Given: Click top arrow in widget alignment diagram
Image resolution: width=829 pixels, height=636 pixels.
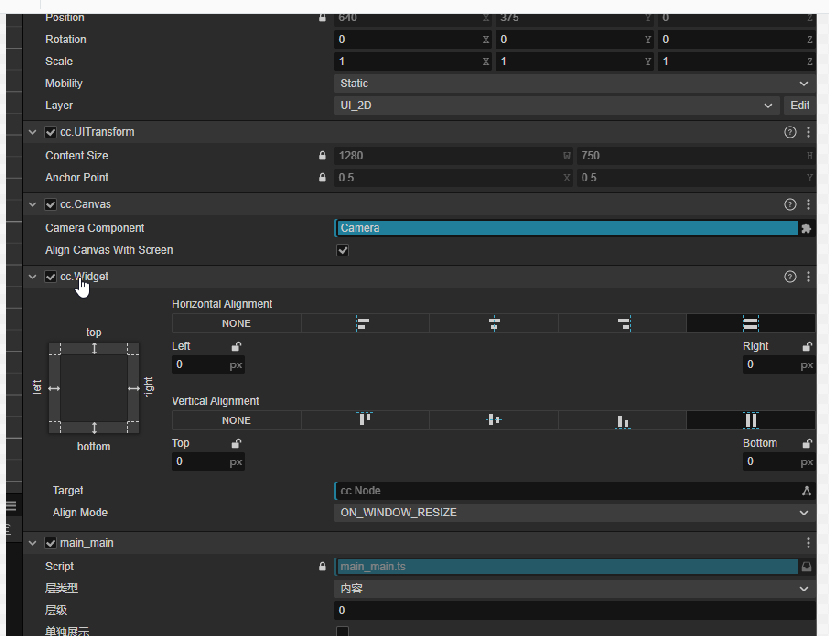Looking at the screenshot, I should pos(94,348).
